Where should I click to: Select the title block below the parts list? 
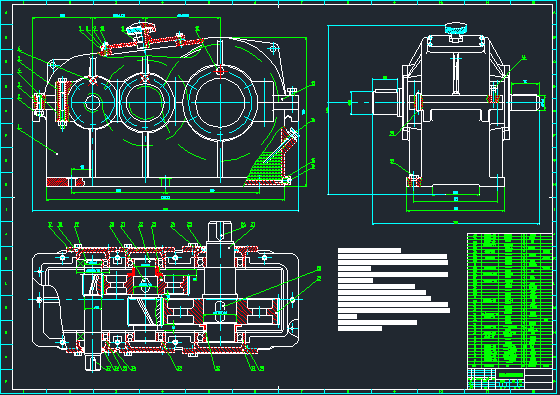[x=510, y=379]
